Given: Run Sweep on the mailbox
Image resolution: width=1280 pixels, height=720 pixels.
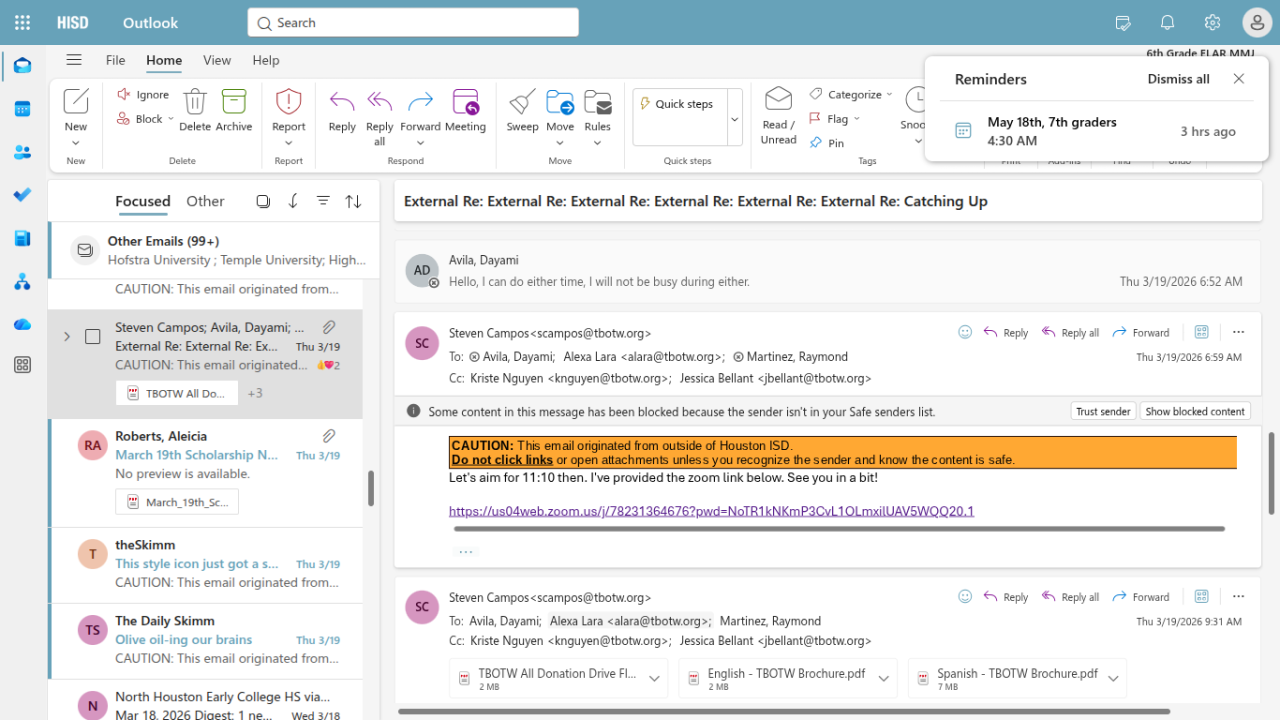Looking at the screenshot, I should (522, 109).
